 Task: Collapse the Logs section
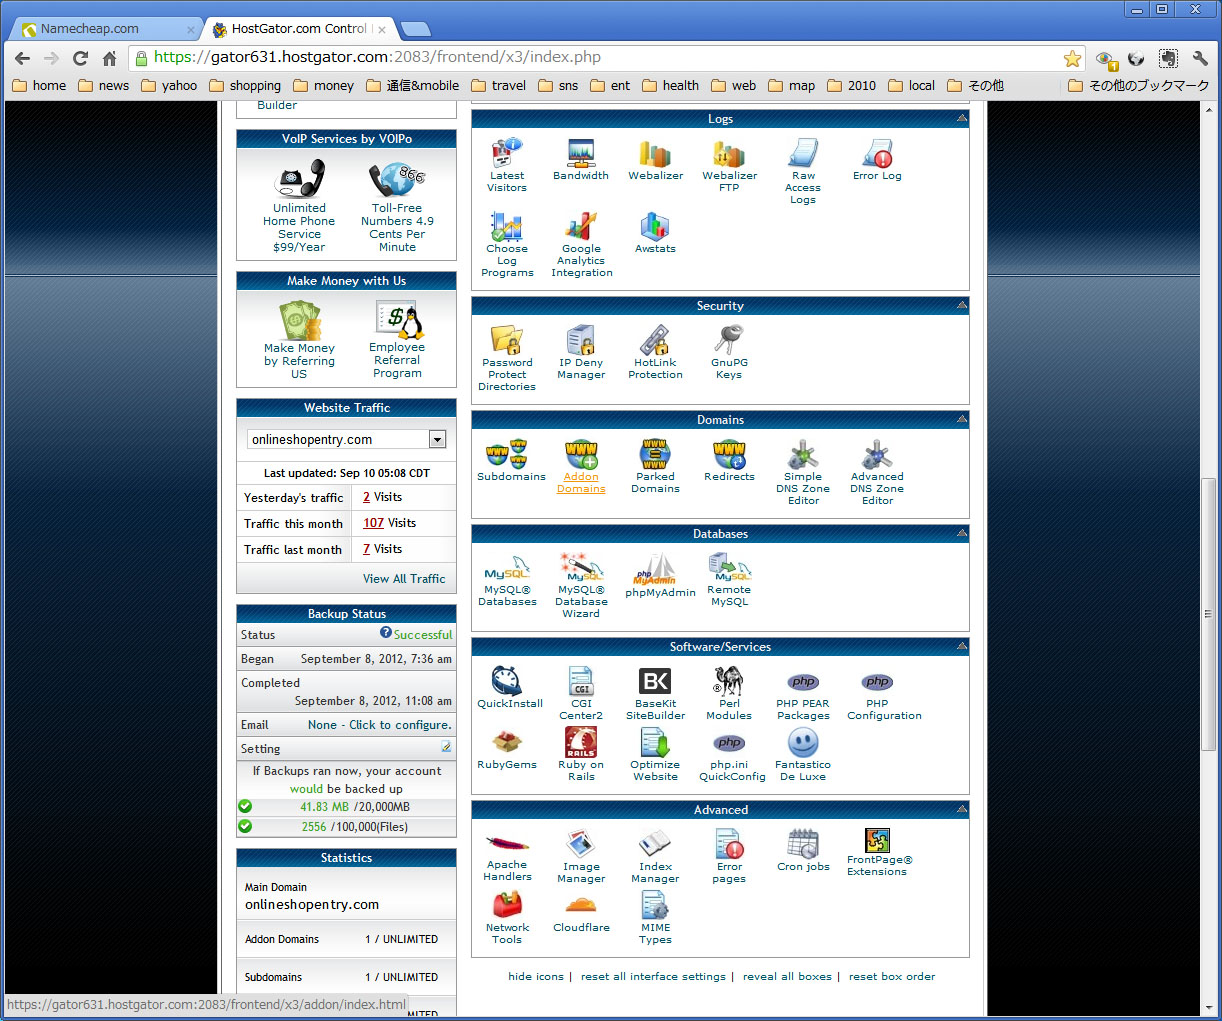961,119
